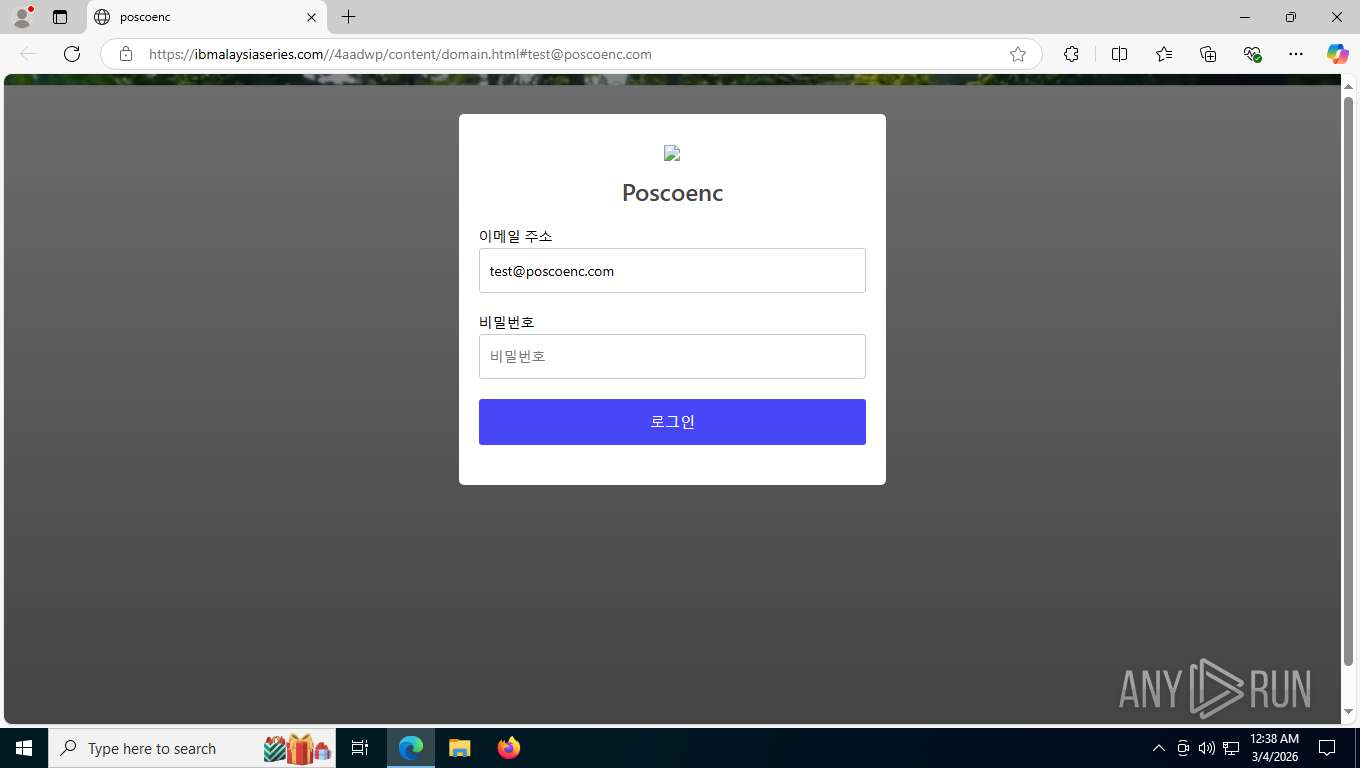Open Collections icon in toolbar
Screen dimensions: 1360x768
(1208, 54)
